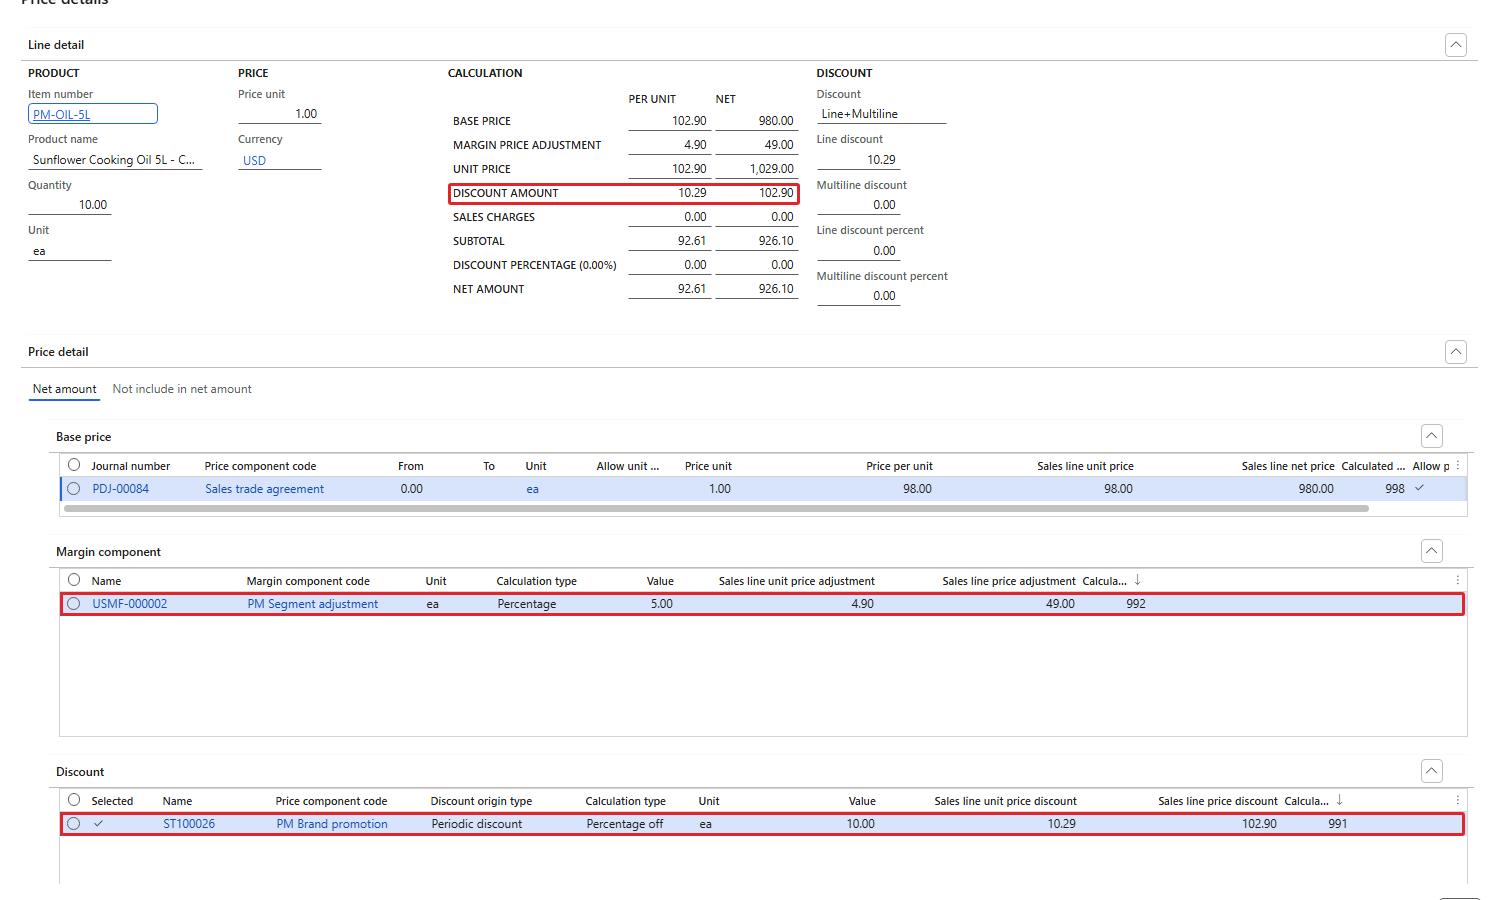Open the USD currency link
This screenshot has height=900, width=1495.
click(254, 161)
